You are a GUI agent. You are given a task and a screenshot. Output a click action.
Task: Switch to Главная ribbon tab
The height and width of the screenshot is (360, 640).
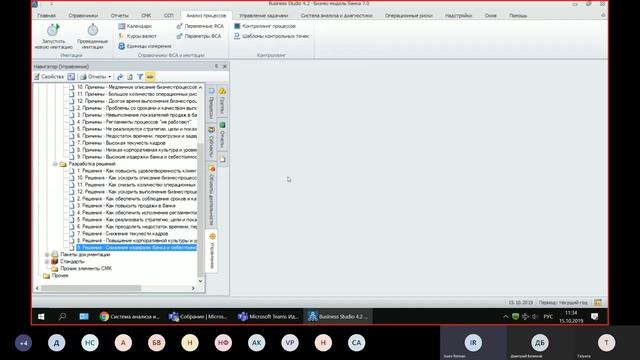click(x=47, y=16)
